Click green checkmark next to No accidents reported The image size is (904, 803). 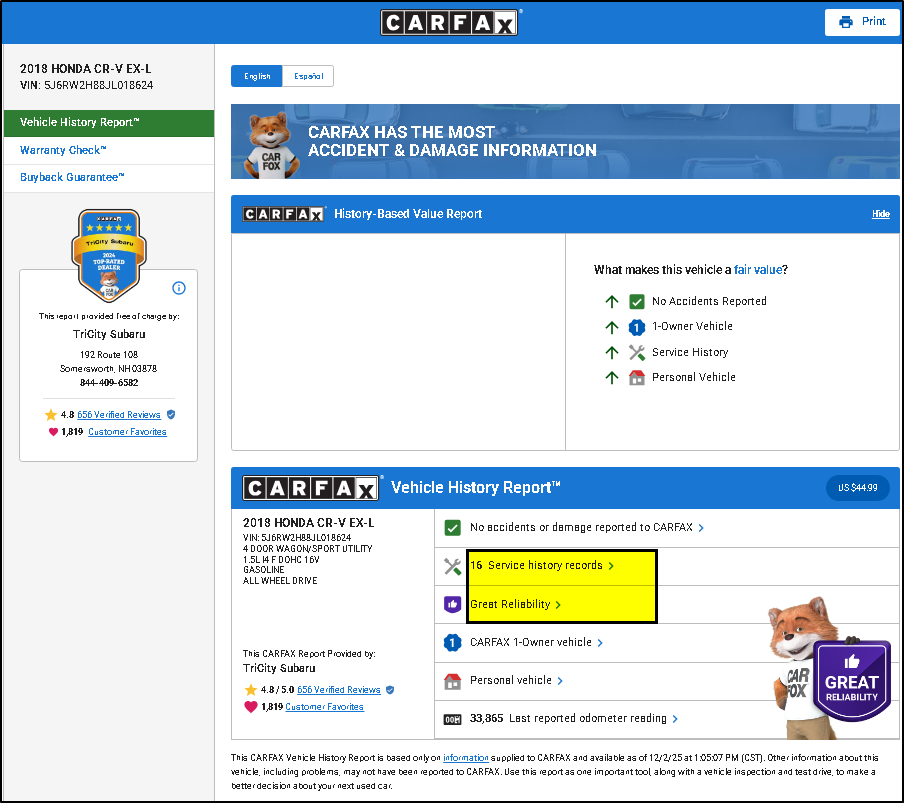[x=452, y=528]
